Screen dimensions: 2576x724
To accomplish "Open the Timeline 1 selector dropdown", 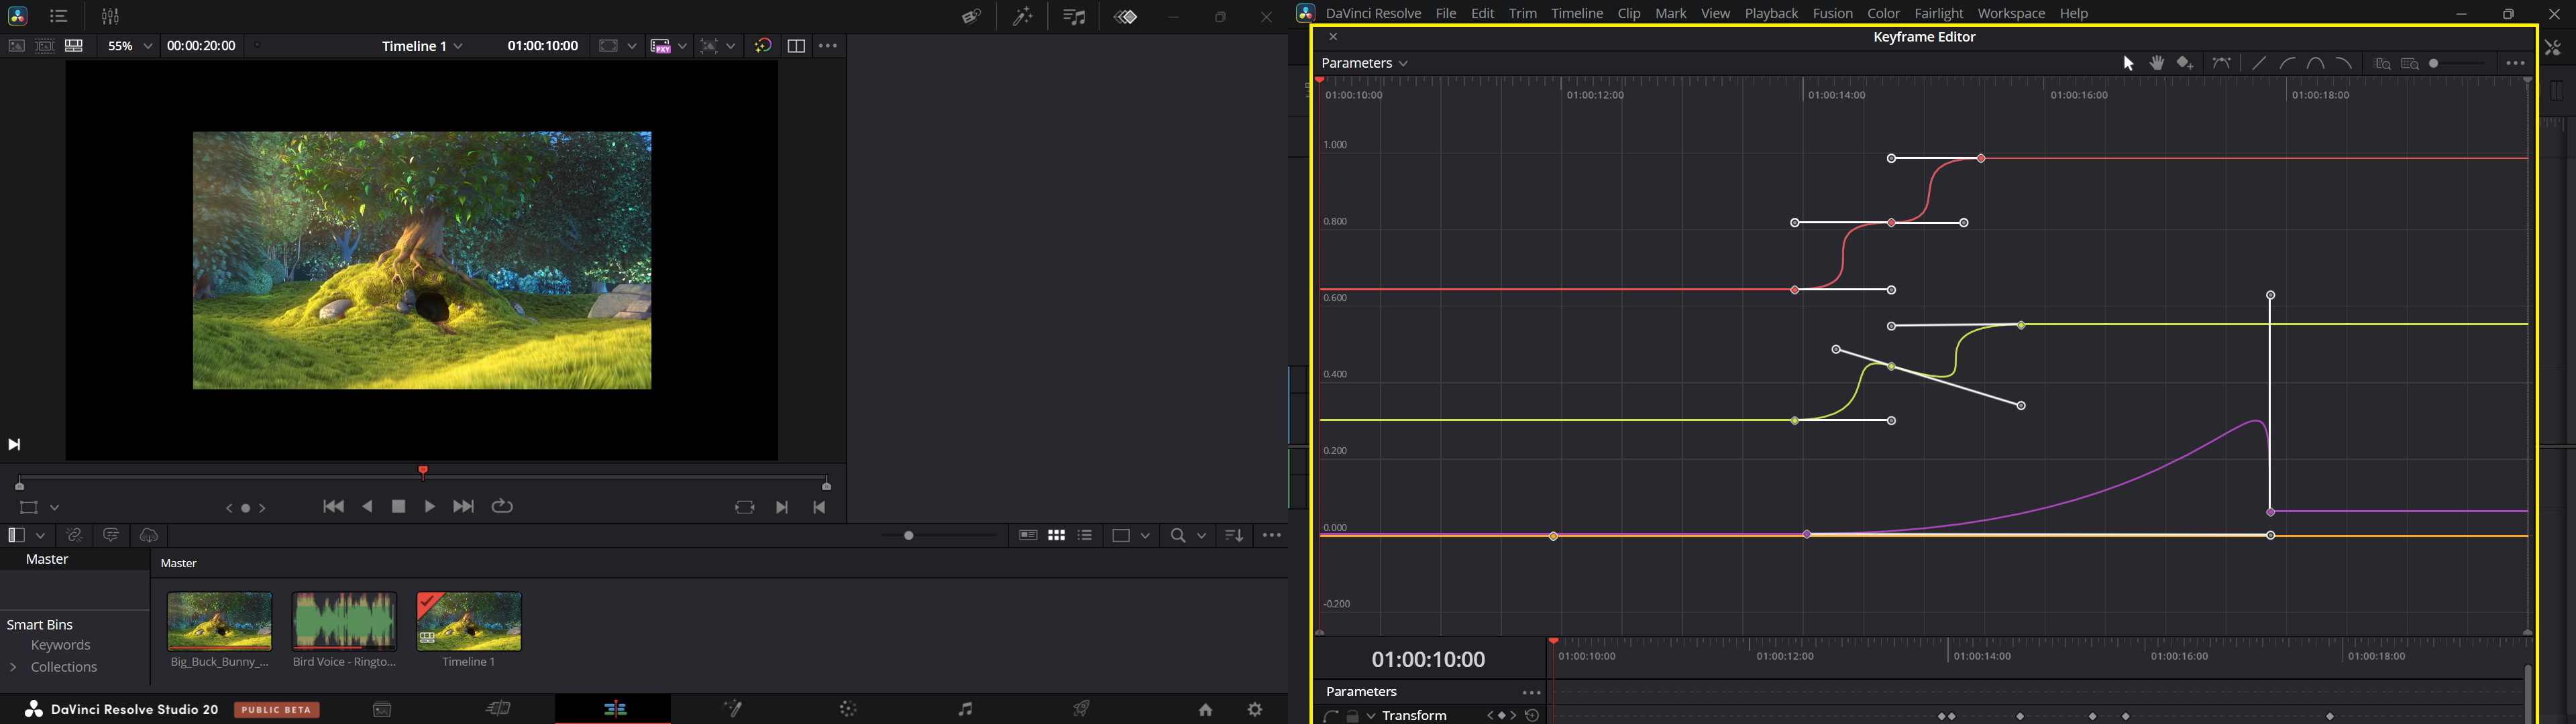I will (422, 46).
